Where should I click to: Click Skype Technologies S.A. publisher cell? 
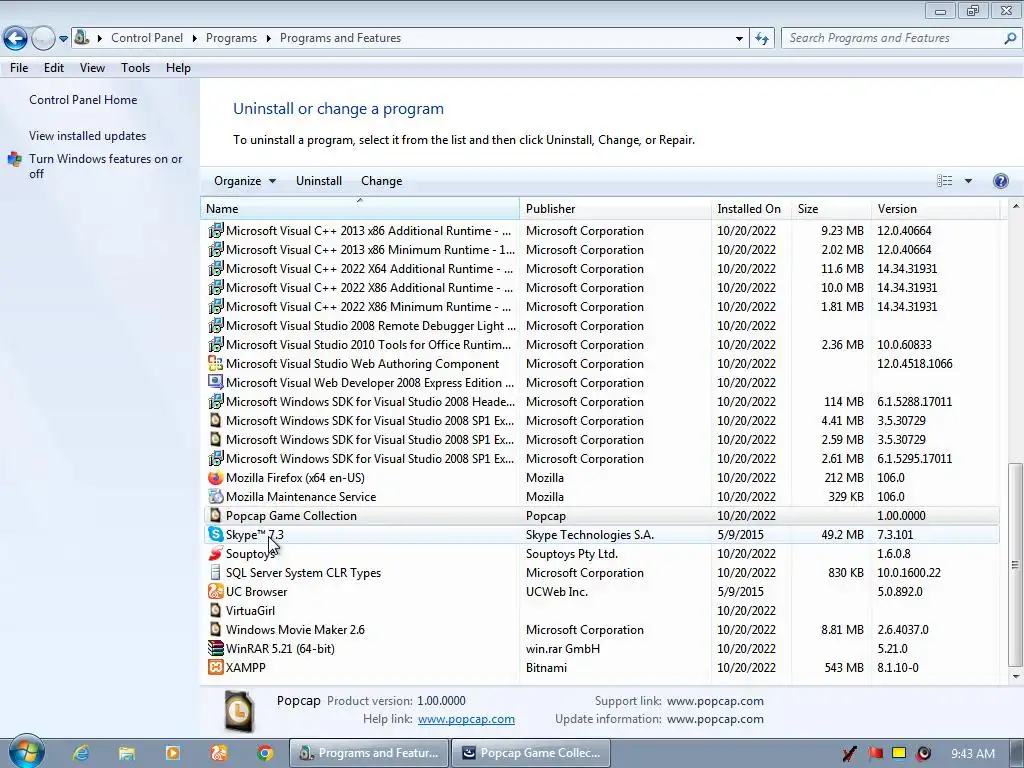590,535
